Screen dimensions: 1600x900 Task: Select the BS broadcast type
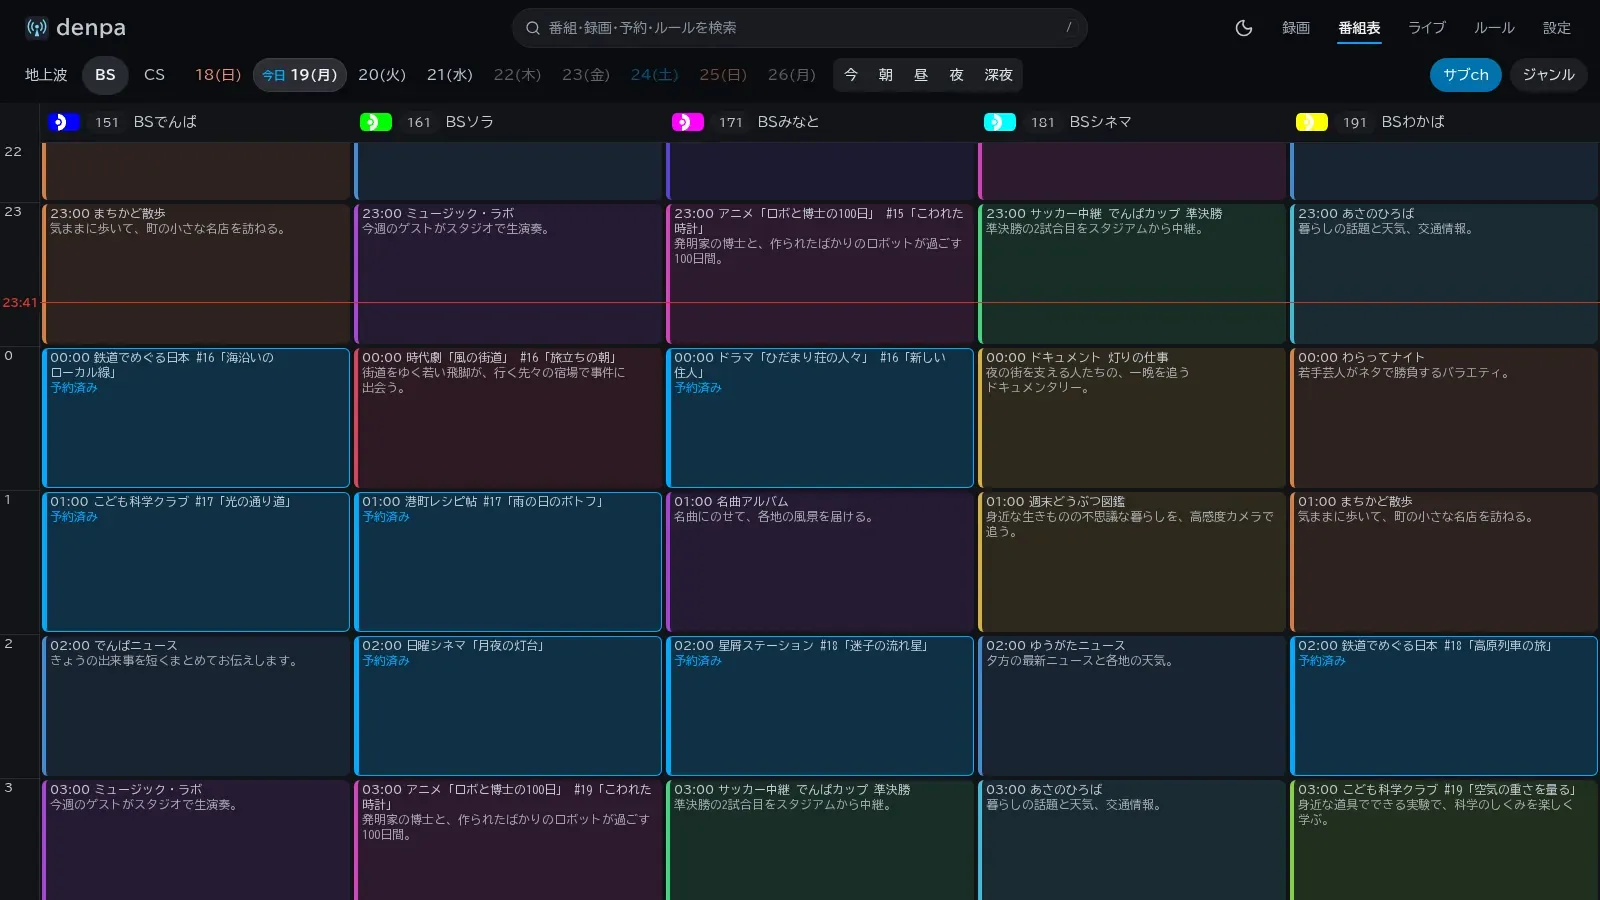pos(105,75)
